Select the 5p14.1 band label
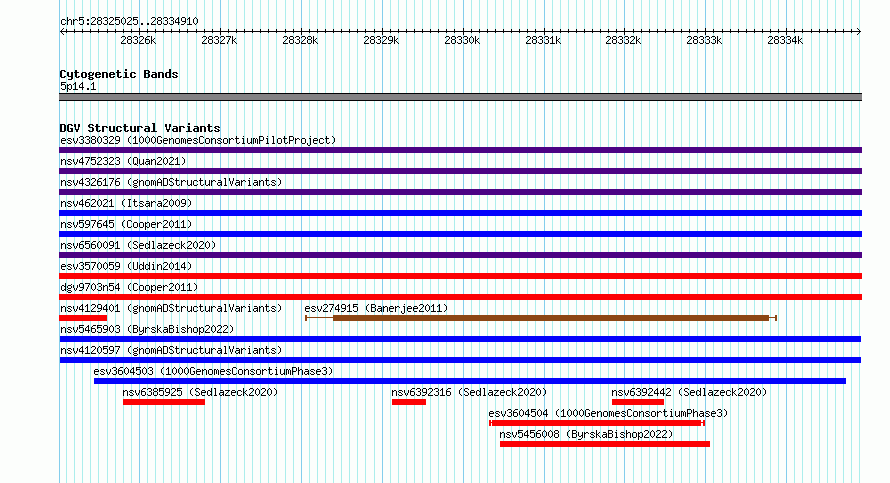The height and width of the screenshot is (483, 890). point(78,86)
